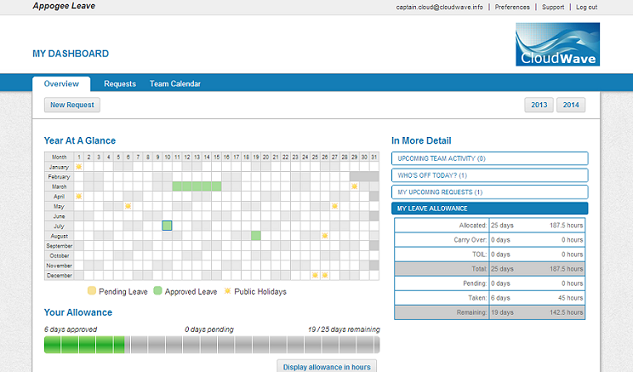633x372 pixels.
Task: Click the December 25 holiday sun icon
Action: click(315, 275)
